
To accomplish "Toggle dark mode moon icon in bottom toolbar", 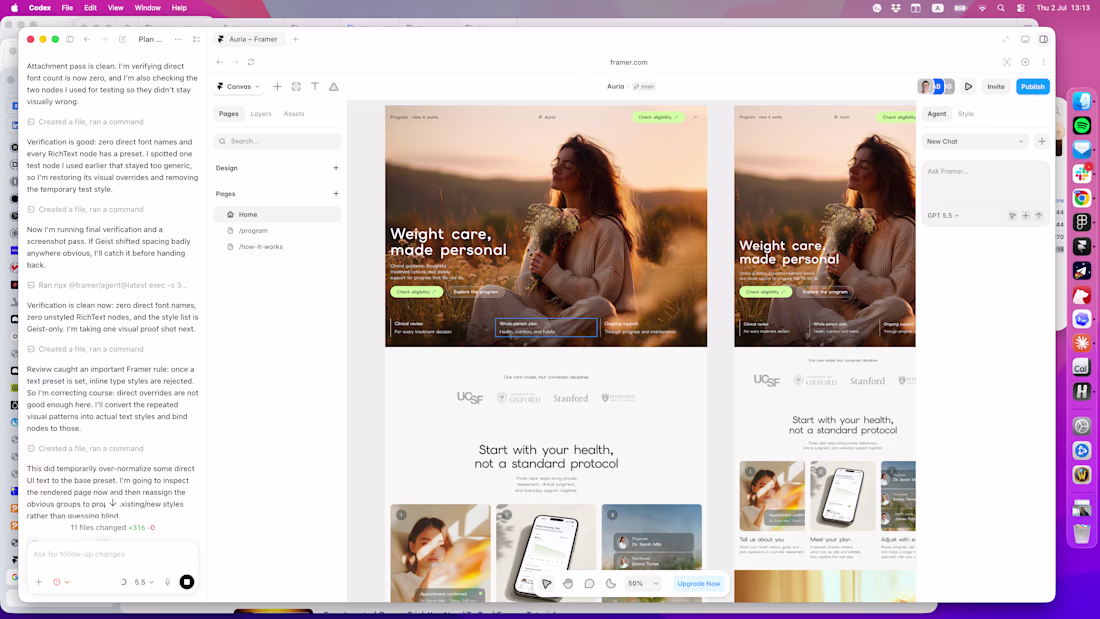I will tap(611, 583).
